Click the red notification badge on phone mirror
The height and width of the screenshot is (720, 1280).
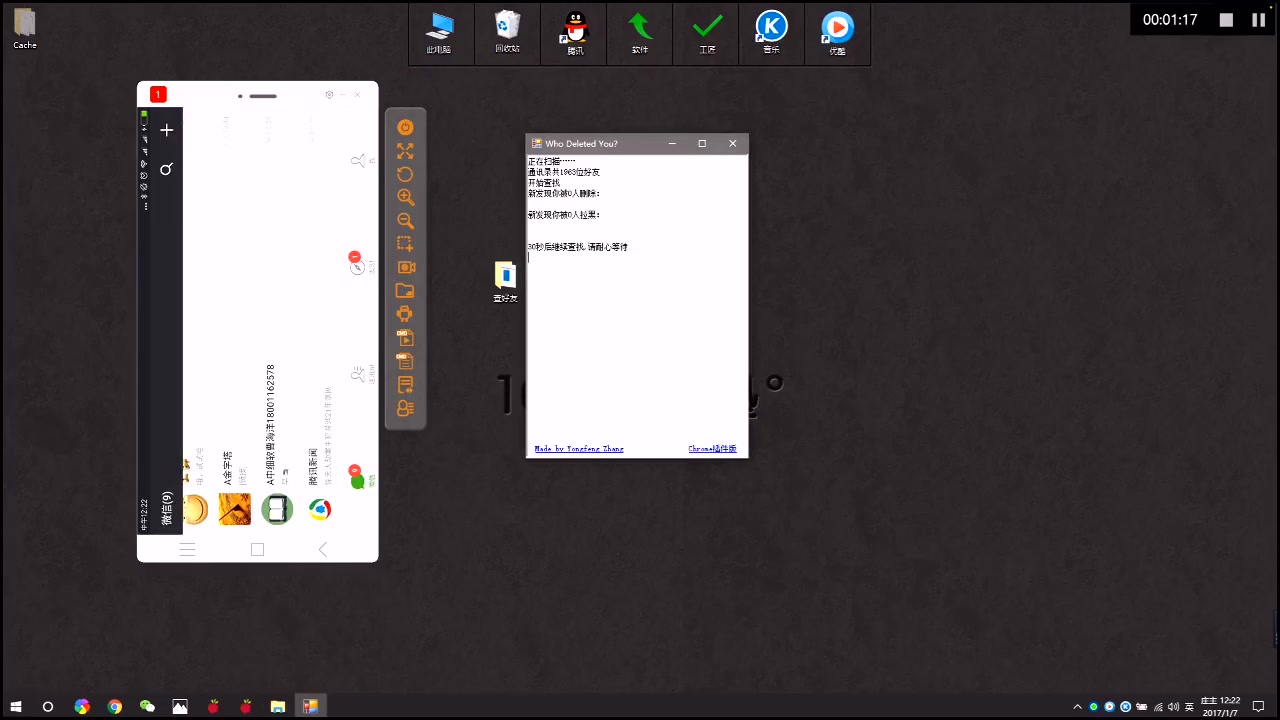(158, 94)
